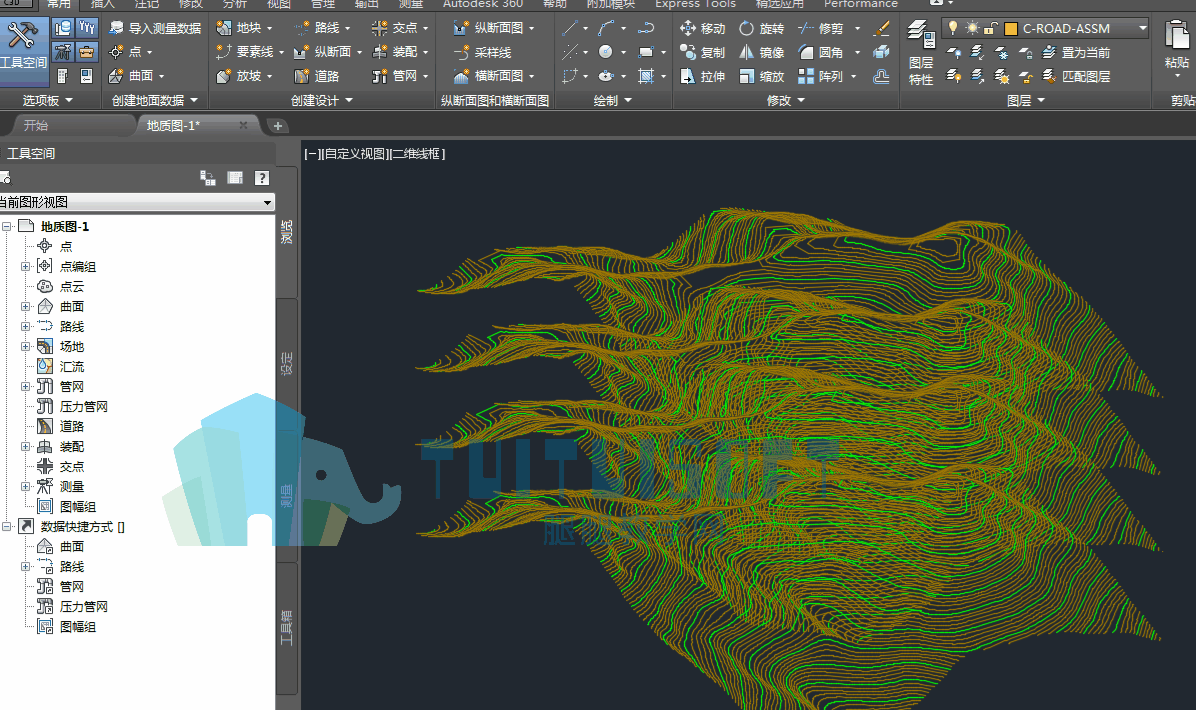Toggle the lock icon for layer C-ROAD-ASSM
1196x710 pixels.
click(990, 28)
